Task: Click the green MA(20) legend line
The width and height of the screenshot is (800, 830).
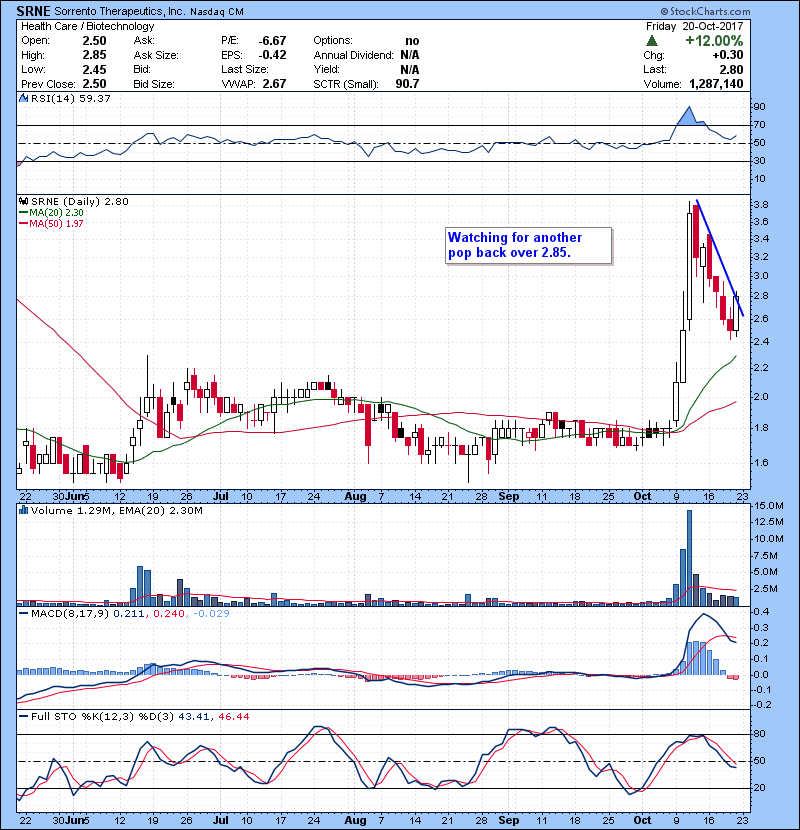Action: coord(24,213)
